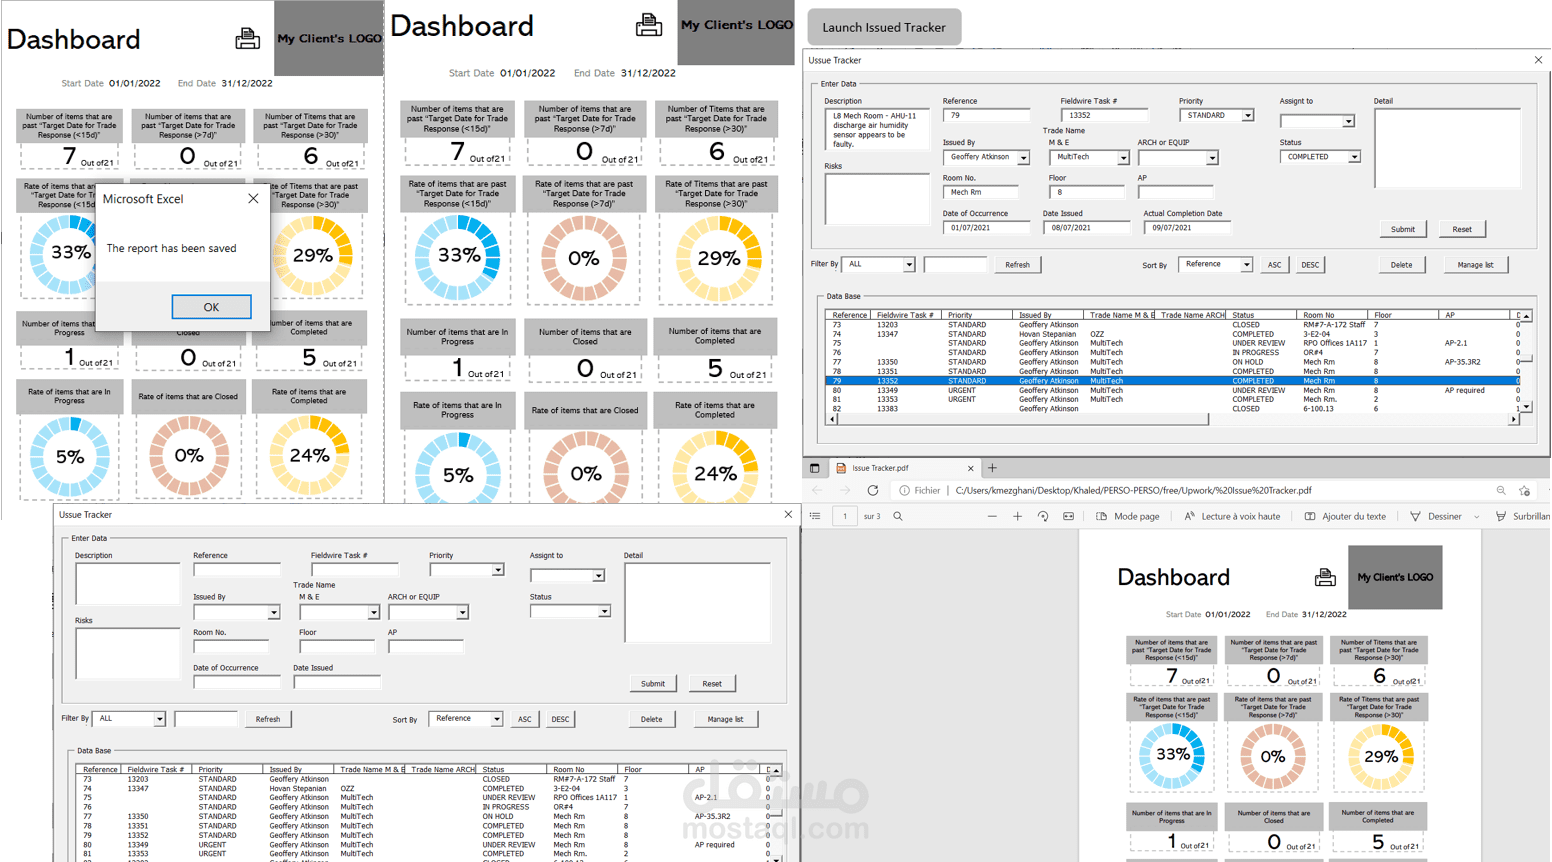Click the DESC button in filled form
This screenshot has height=862, width=1552.
(1310, 265)
